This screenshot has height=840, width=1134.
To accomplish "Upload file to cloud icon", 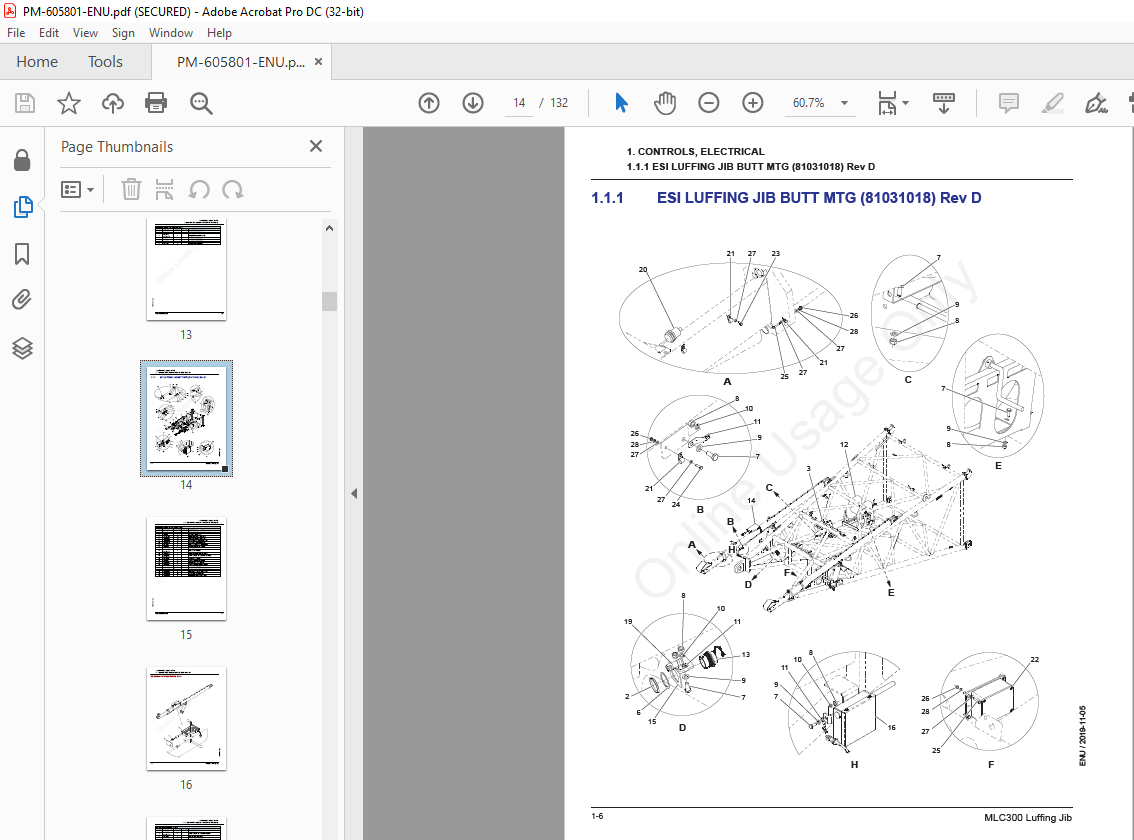I will pyautogui.click(x=113, y=103).
